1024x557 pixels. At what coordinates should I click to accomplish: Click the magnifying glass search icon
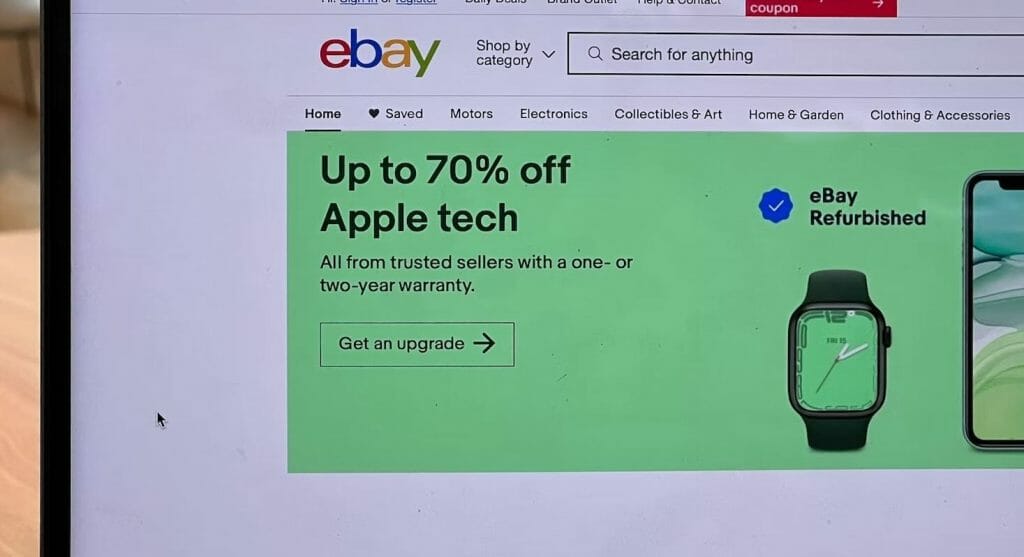click(x=595, y=54)
